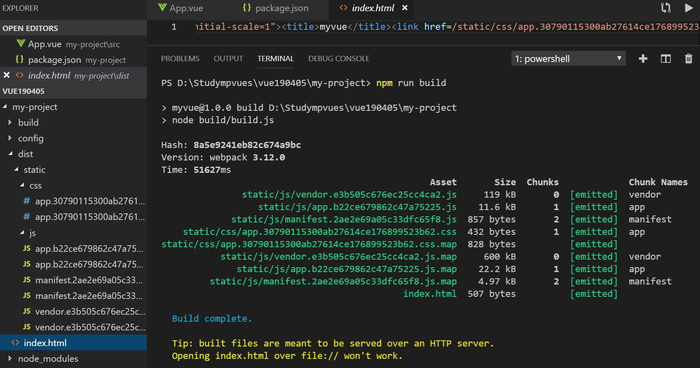Click the Vue icon beside App.vue in Open Editors
Screen dimensions: 700x368
coord(20,43)
